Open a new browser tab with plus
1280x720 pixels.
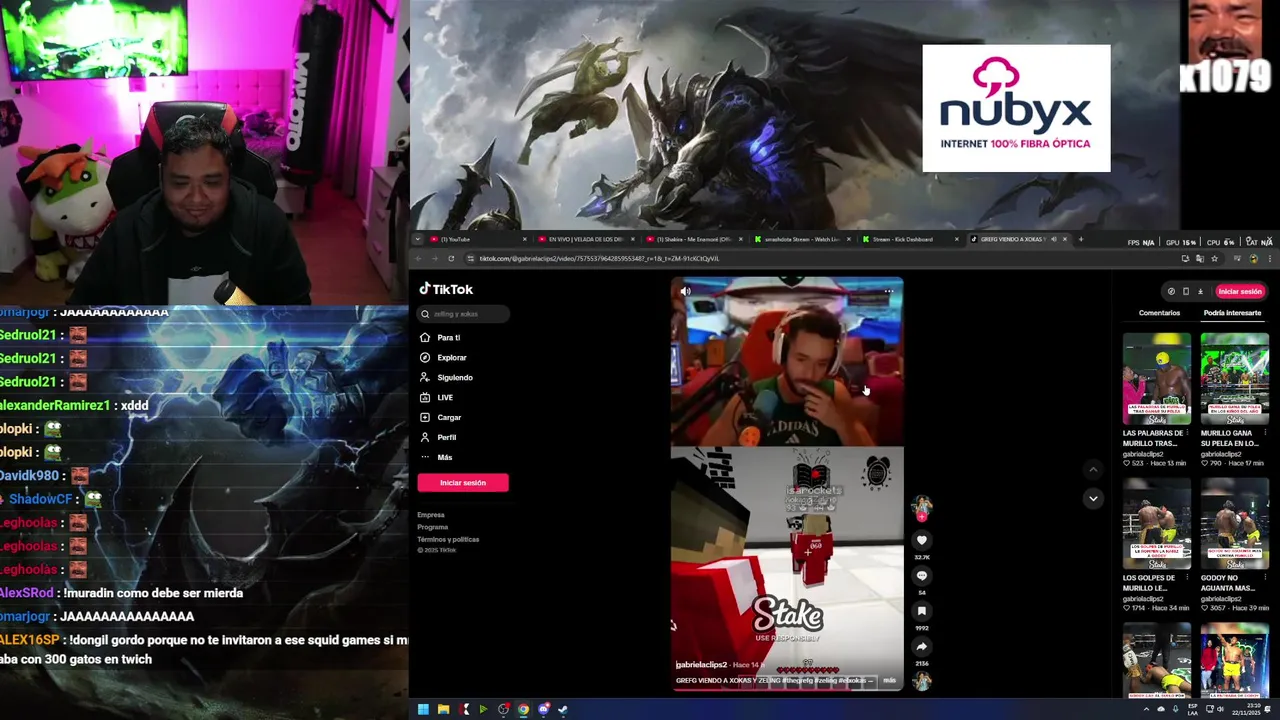click(x=1080, y=239)
